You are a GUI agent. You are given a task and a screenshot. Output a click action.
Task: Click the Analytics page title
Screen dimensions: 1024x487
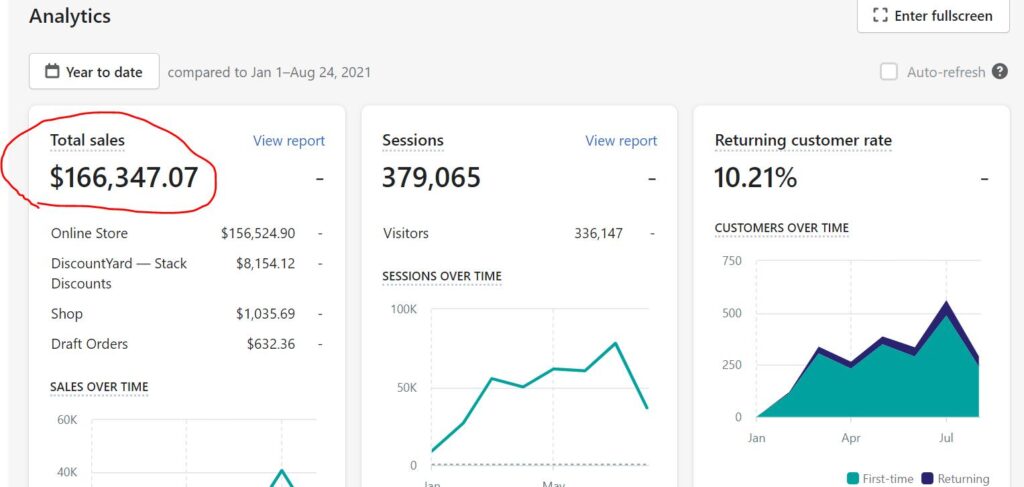coord(70,16)
